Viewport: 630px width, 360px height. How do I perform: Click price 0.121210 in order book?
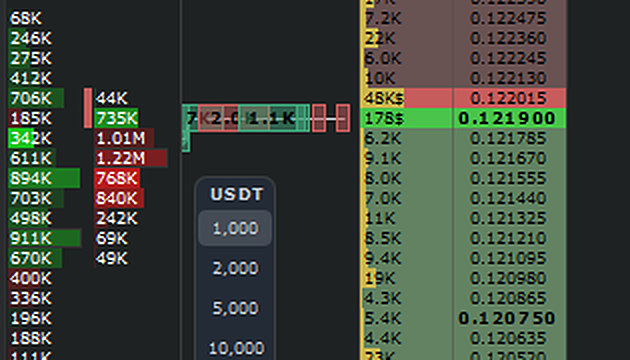(x=508, y=238)
